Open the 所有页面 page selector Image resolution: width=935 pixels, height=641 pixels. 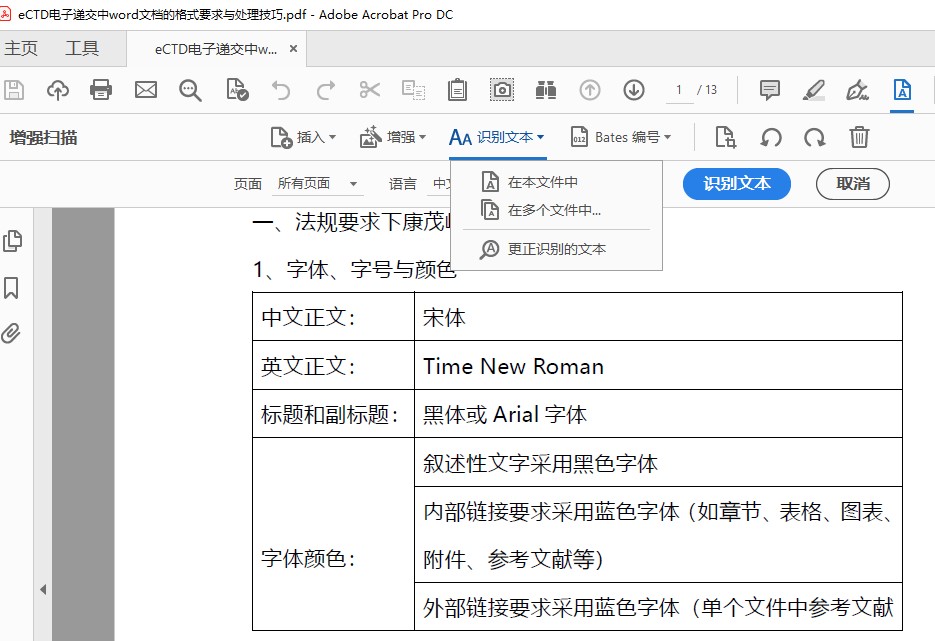(318, 184)
